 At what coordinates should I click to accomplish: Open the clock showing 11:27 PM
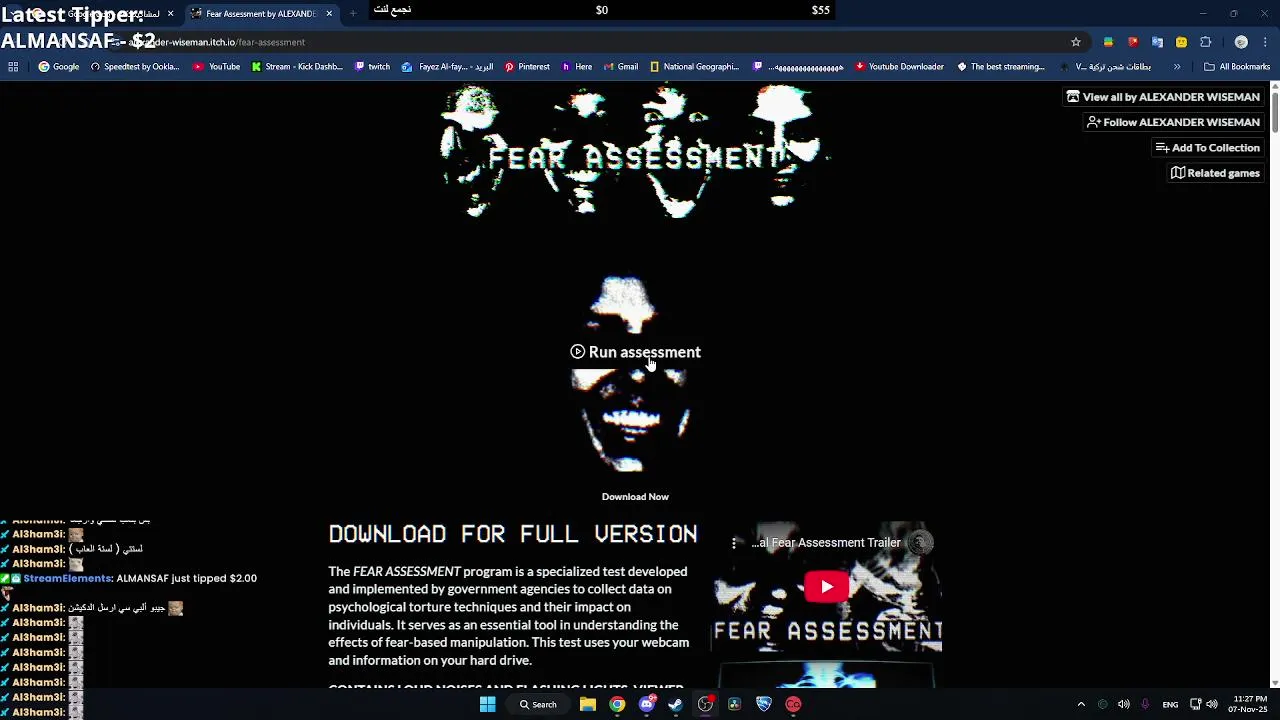click(1250, 704)
